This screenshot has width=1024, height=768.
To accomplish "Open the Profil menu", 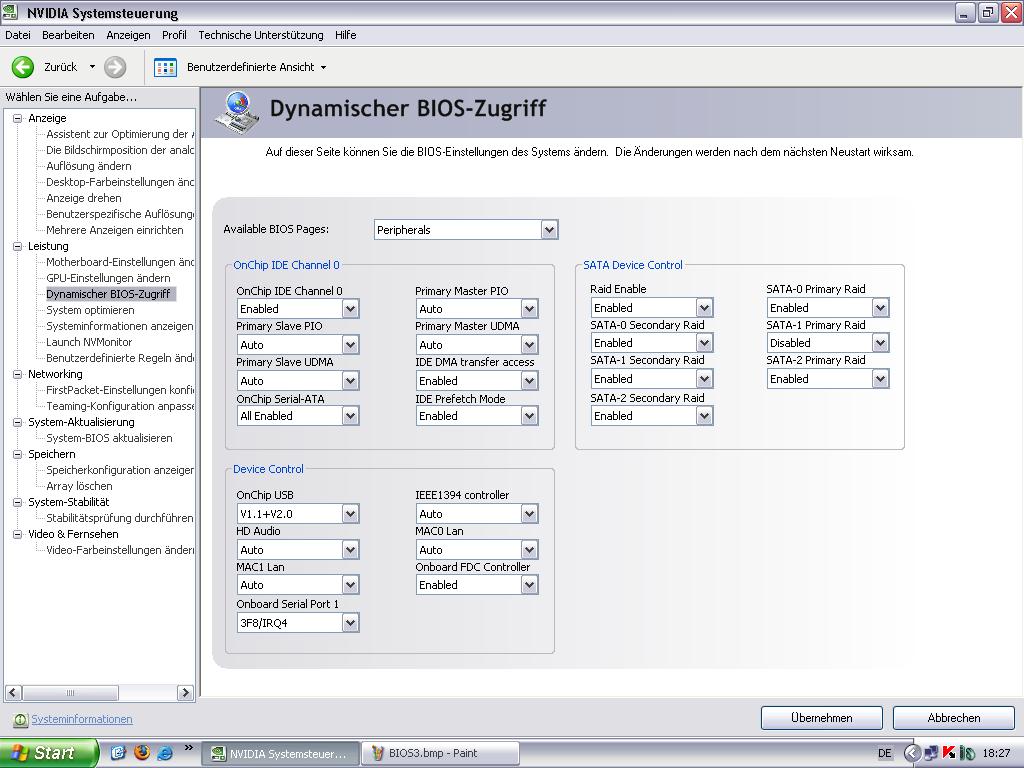I will coord(174,35).
